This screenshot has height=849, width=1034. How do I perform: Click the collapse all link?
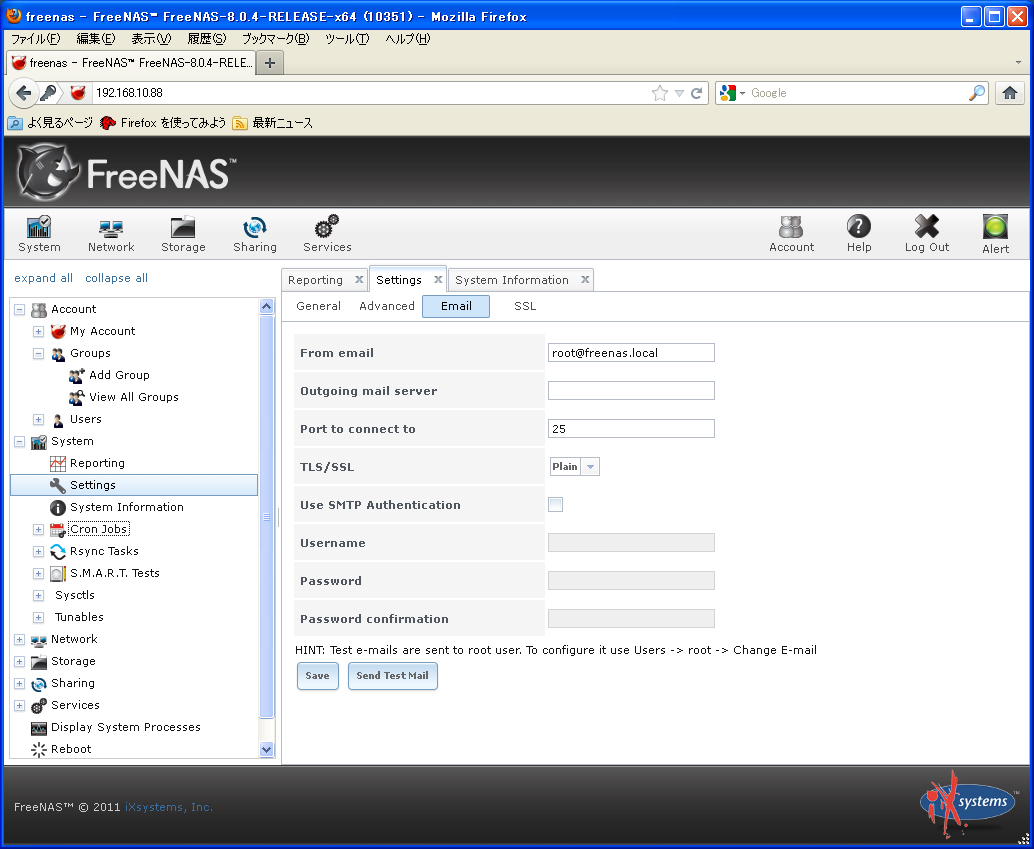(x=116, y=278)
